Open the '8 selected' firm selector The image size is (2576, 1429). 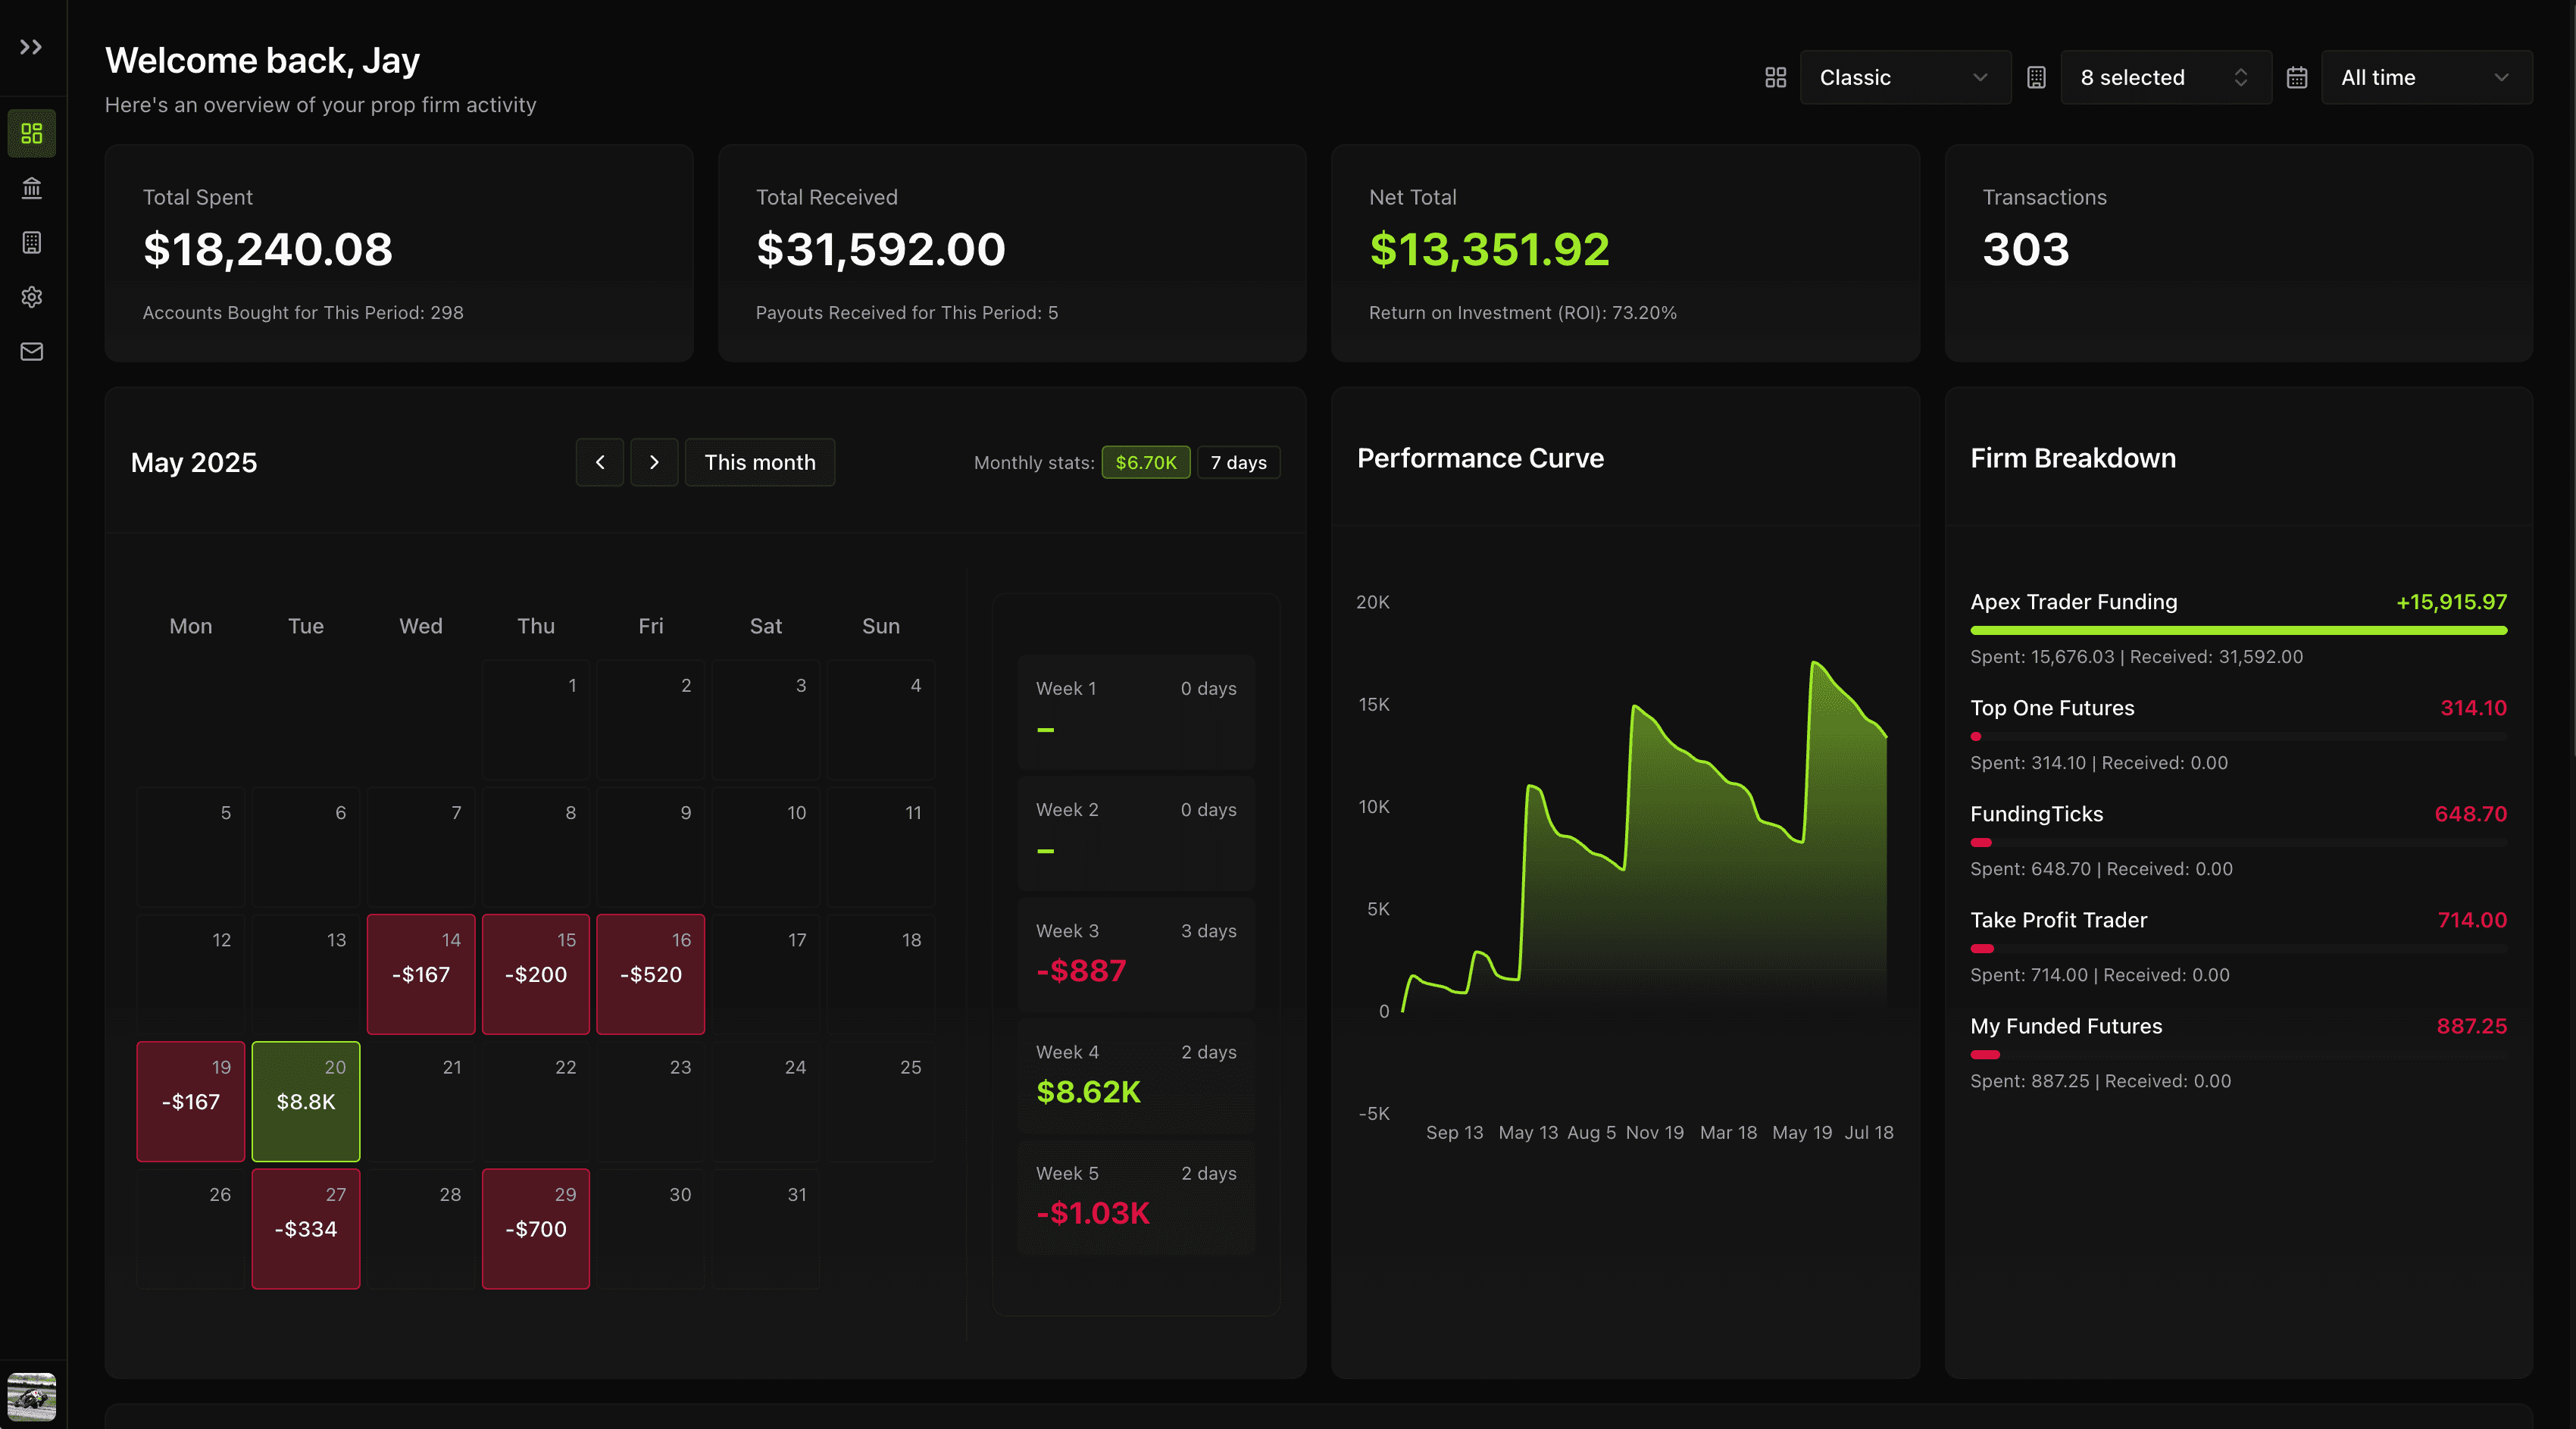[x=2165, y=77]
